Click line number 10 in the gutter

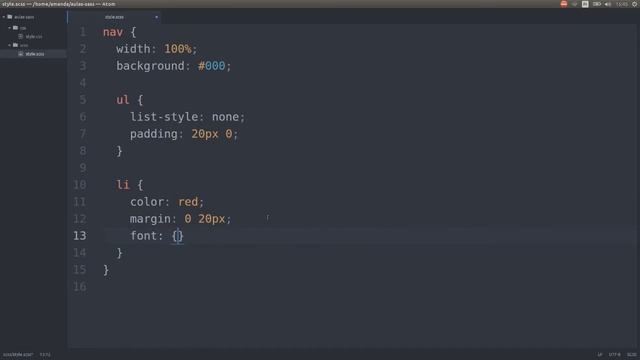pos(80,184)
